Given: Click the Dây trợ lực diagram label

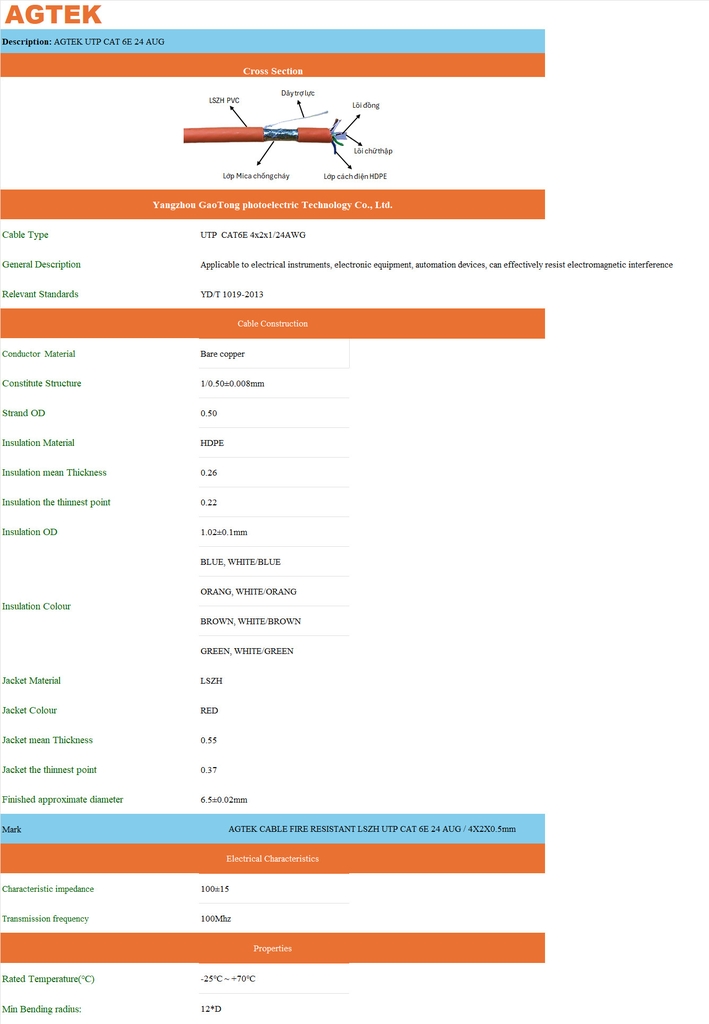Looking at the screenshot, I should (298, 93).
